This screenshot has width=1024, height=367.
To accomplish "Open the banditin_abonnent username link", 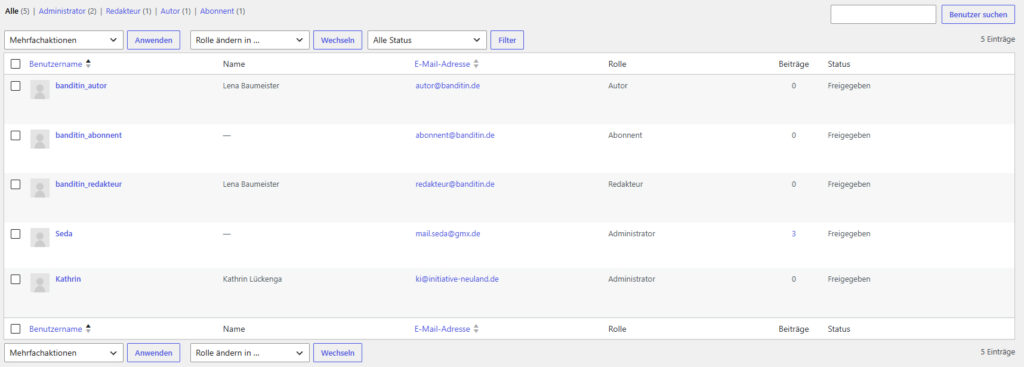I will pos(88,135).
